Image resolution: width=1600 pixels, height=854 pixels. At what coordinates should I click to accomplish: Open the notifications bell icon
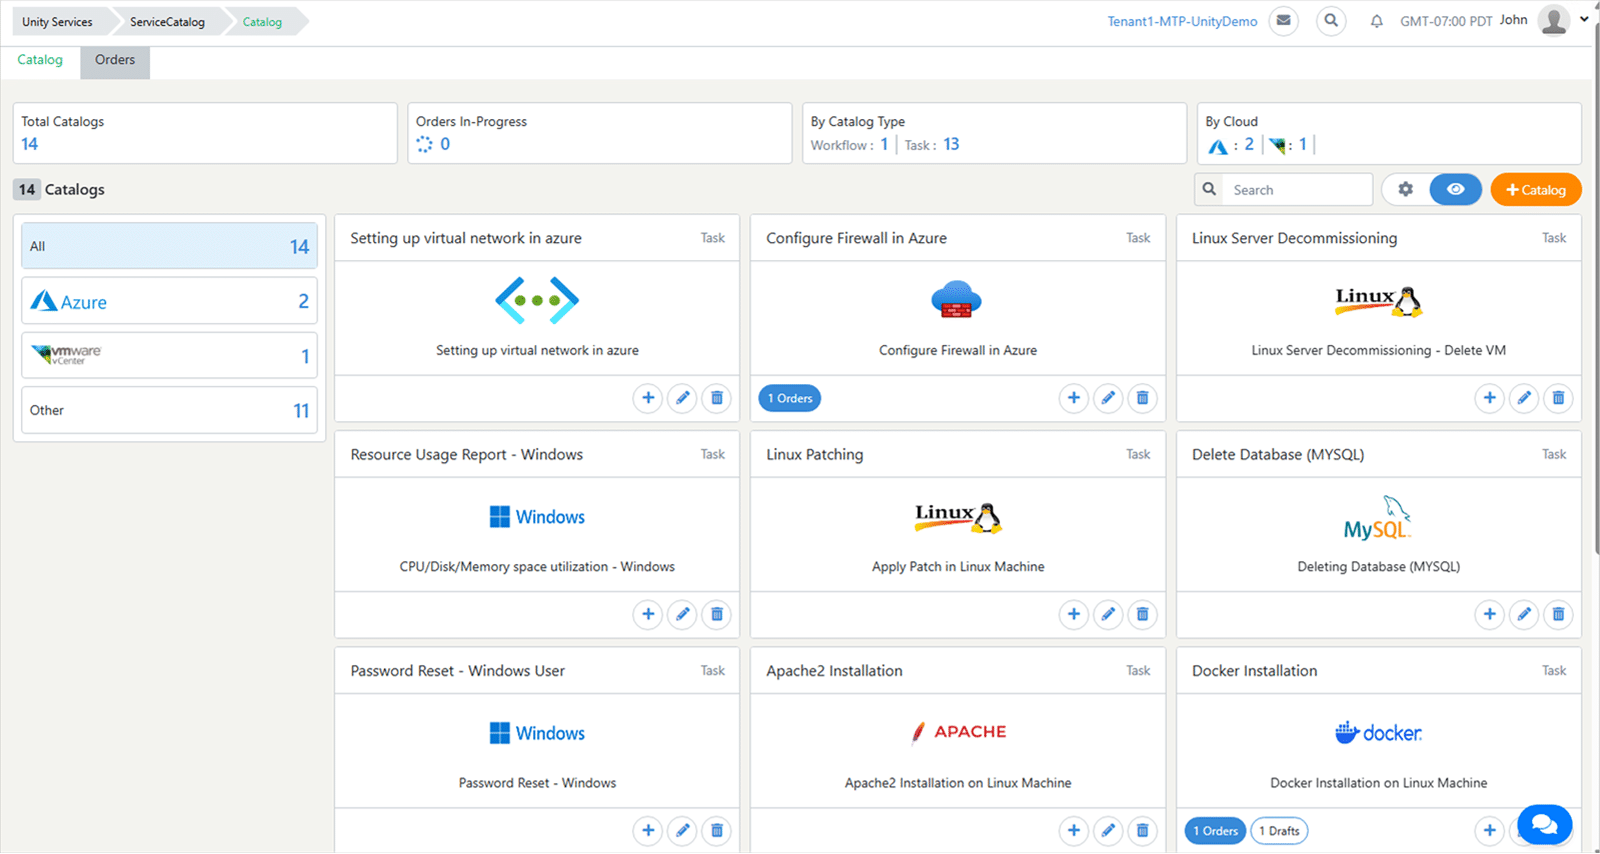[1377, 21]
